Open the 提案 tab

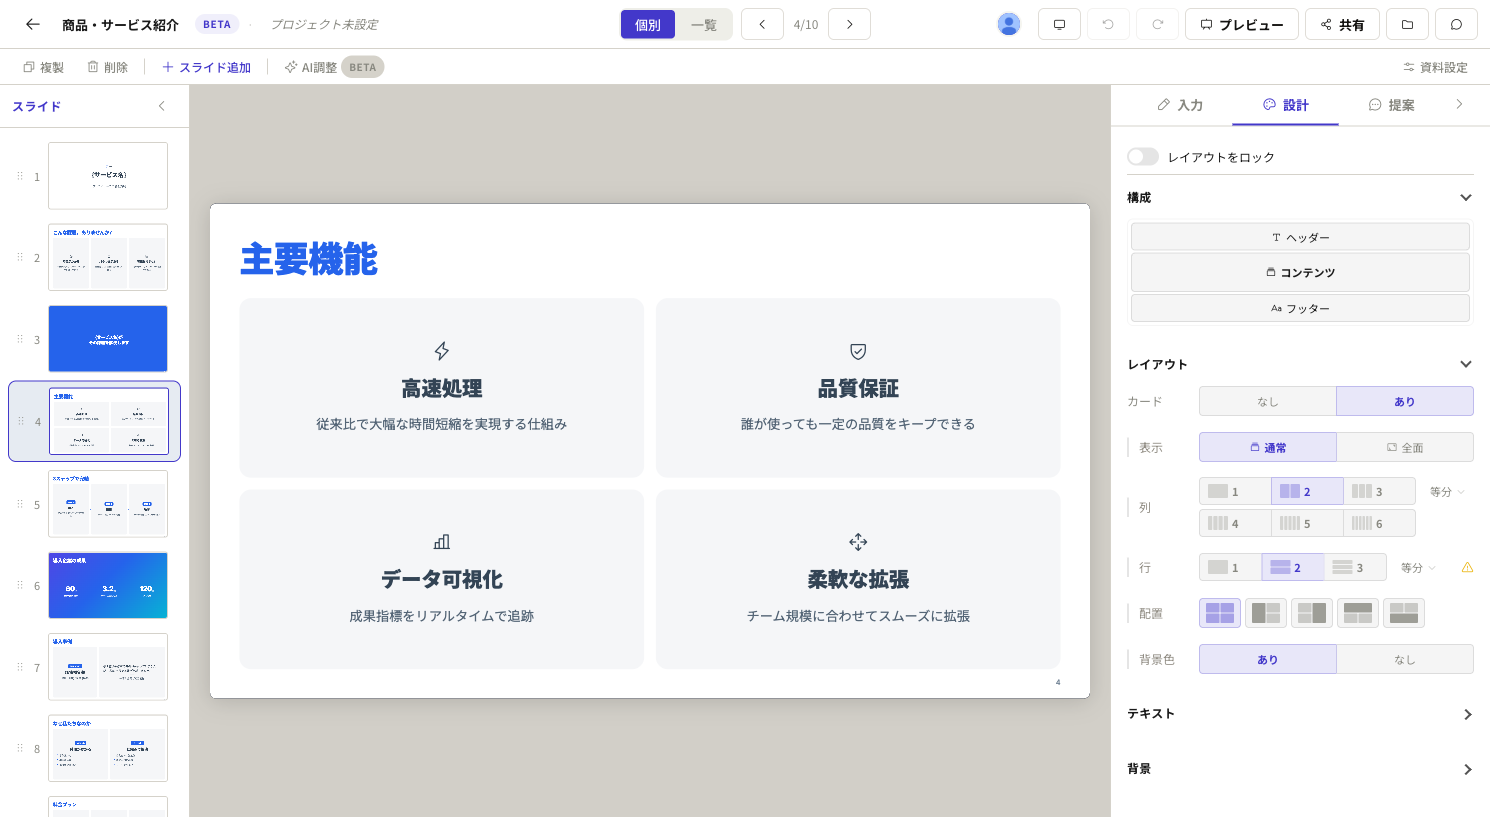1391,105
